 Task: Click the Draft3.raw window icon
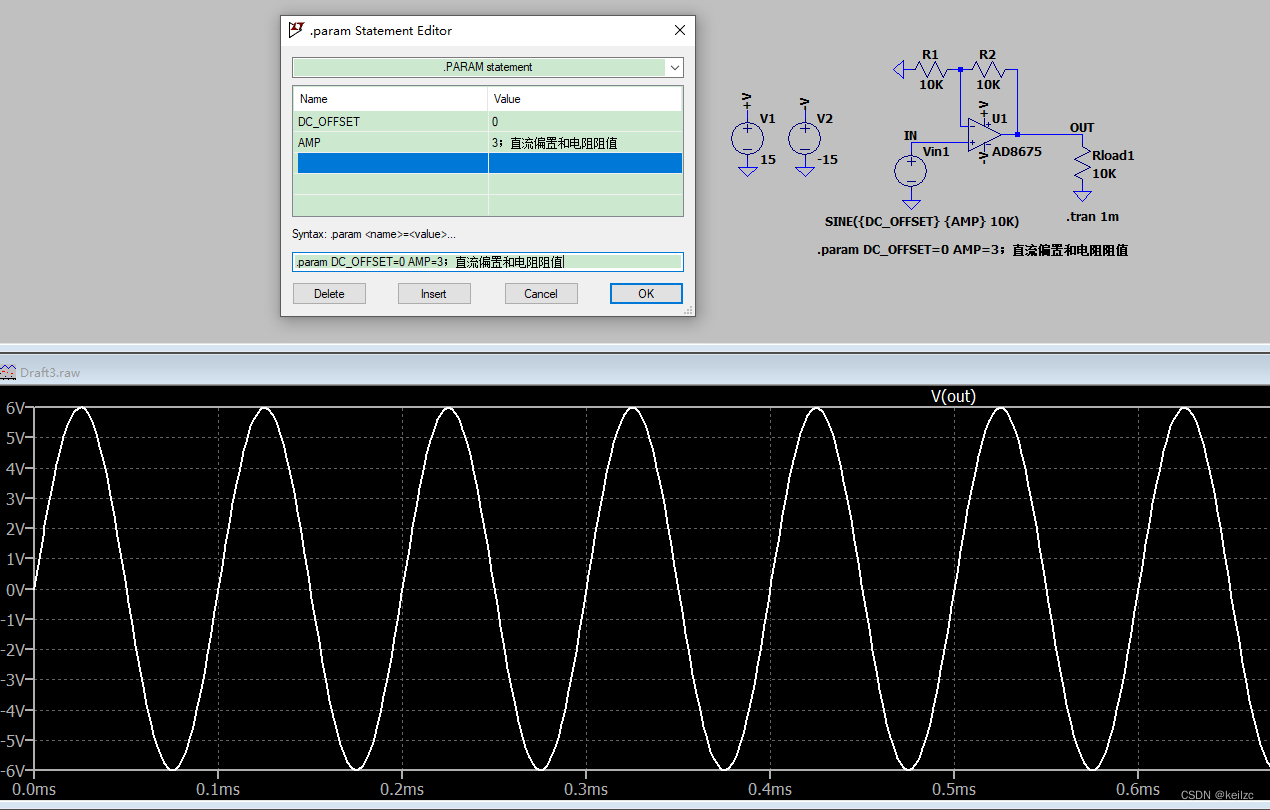pyautogui.click(x=9, y=372)
